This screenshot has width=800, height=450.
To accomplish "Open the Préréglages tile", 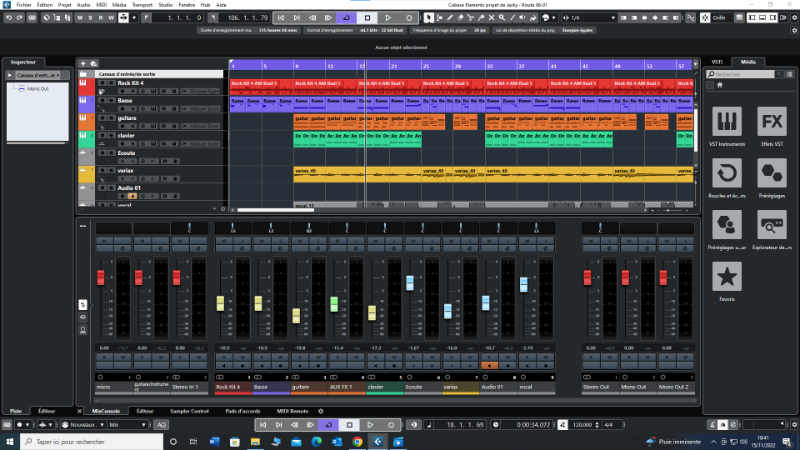I will click(x=771, y=174).
